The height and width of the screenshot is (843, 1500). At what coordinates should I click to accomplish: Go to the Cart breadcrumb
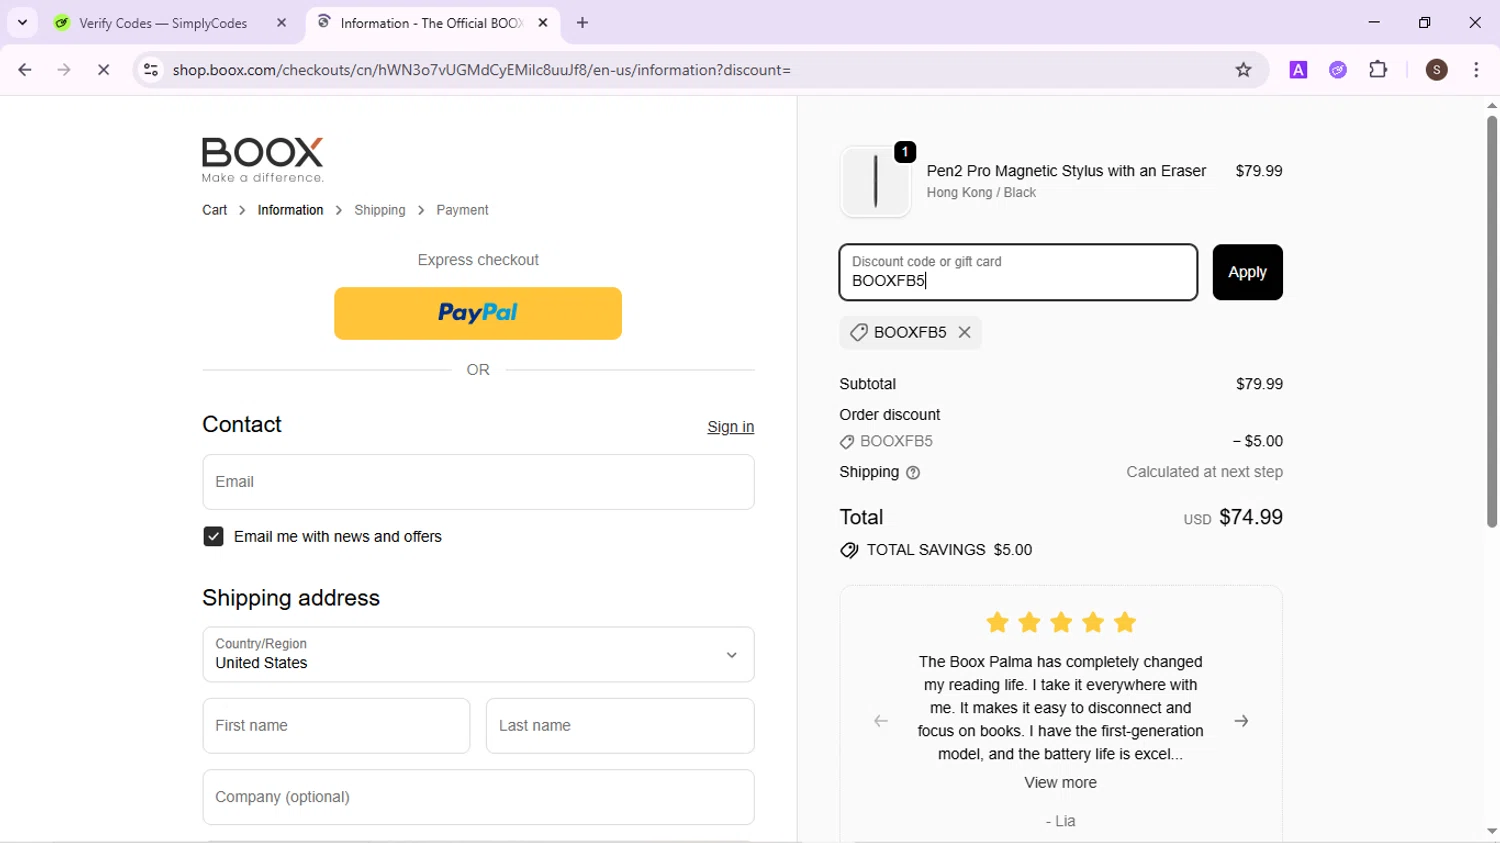(x=215, y=210)
